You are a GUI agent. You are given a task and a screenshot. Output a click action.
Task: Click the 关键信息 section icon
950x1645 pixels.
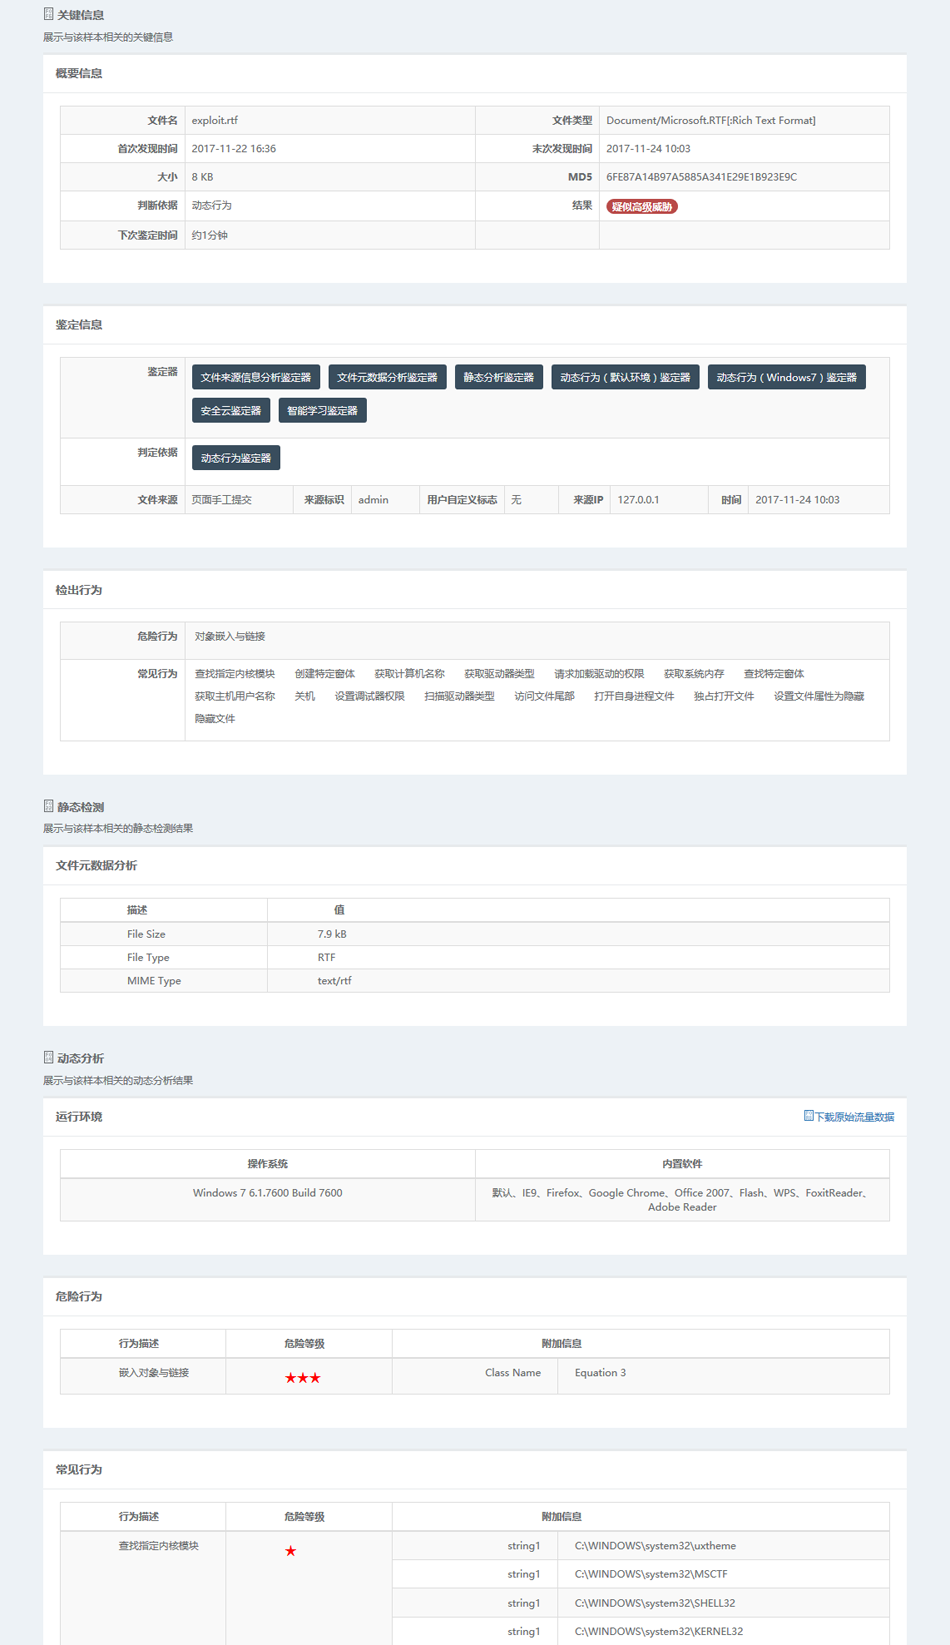[48, 14]
